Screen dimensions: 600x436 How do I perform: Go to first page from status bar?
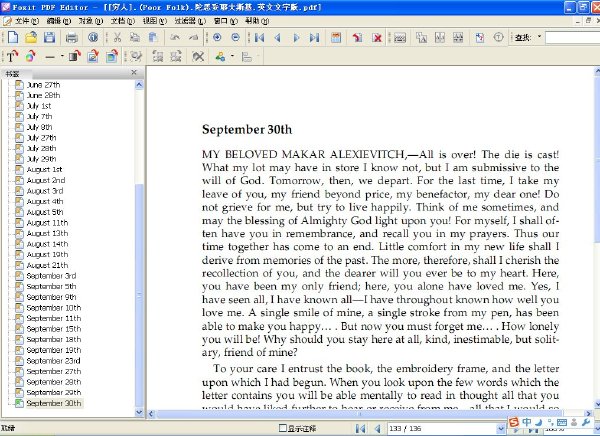[360, 428]
